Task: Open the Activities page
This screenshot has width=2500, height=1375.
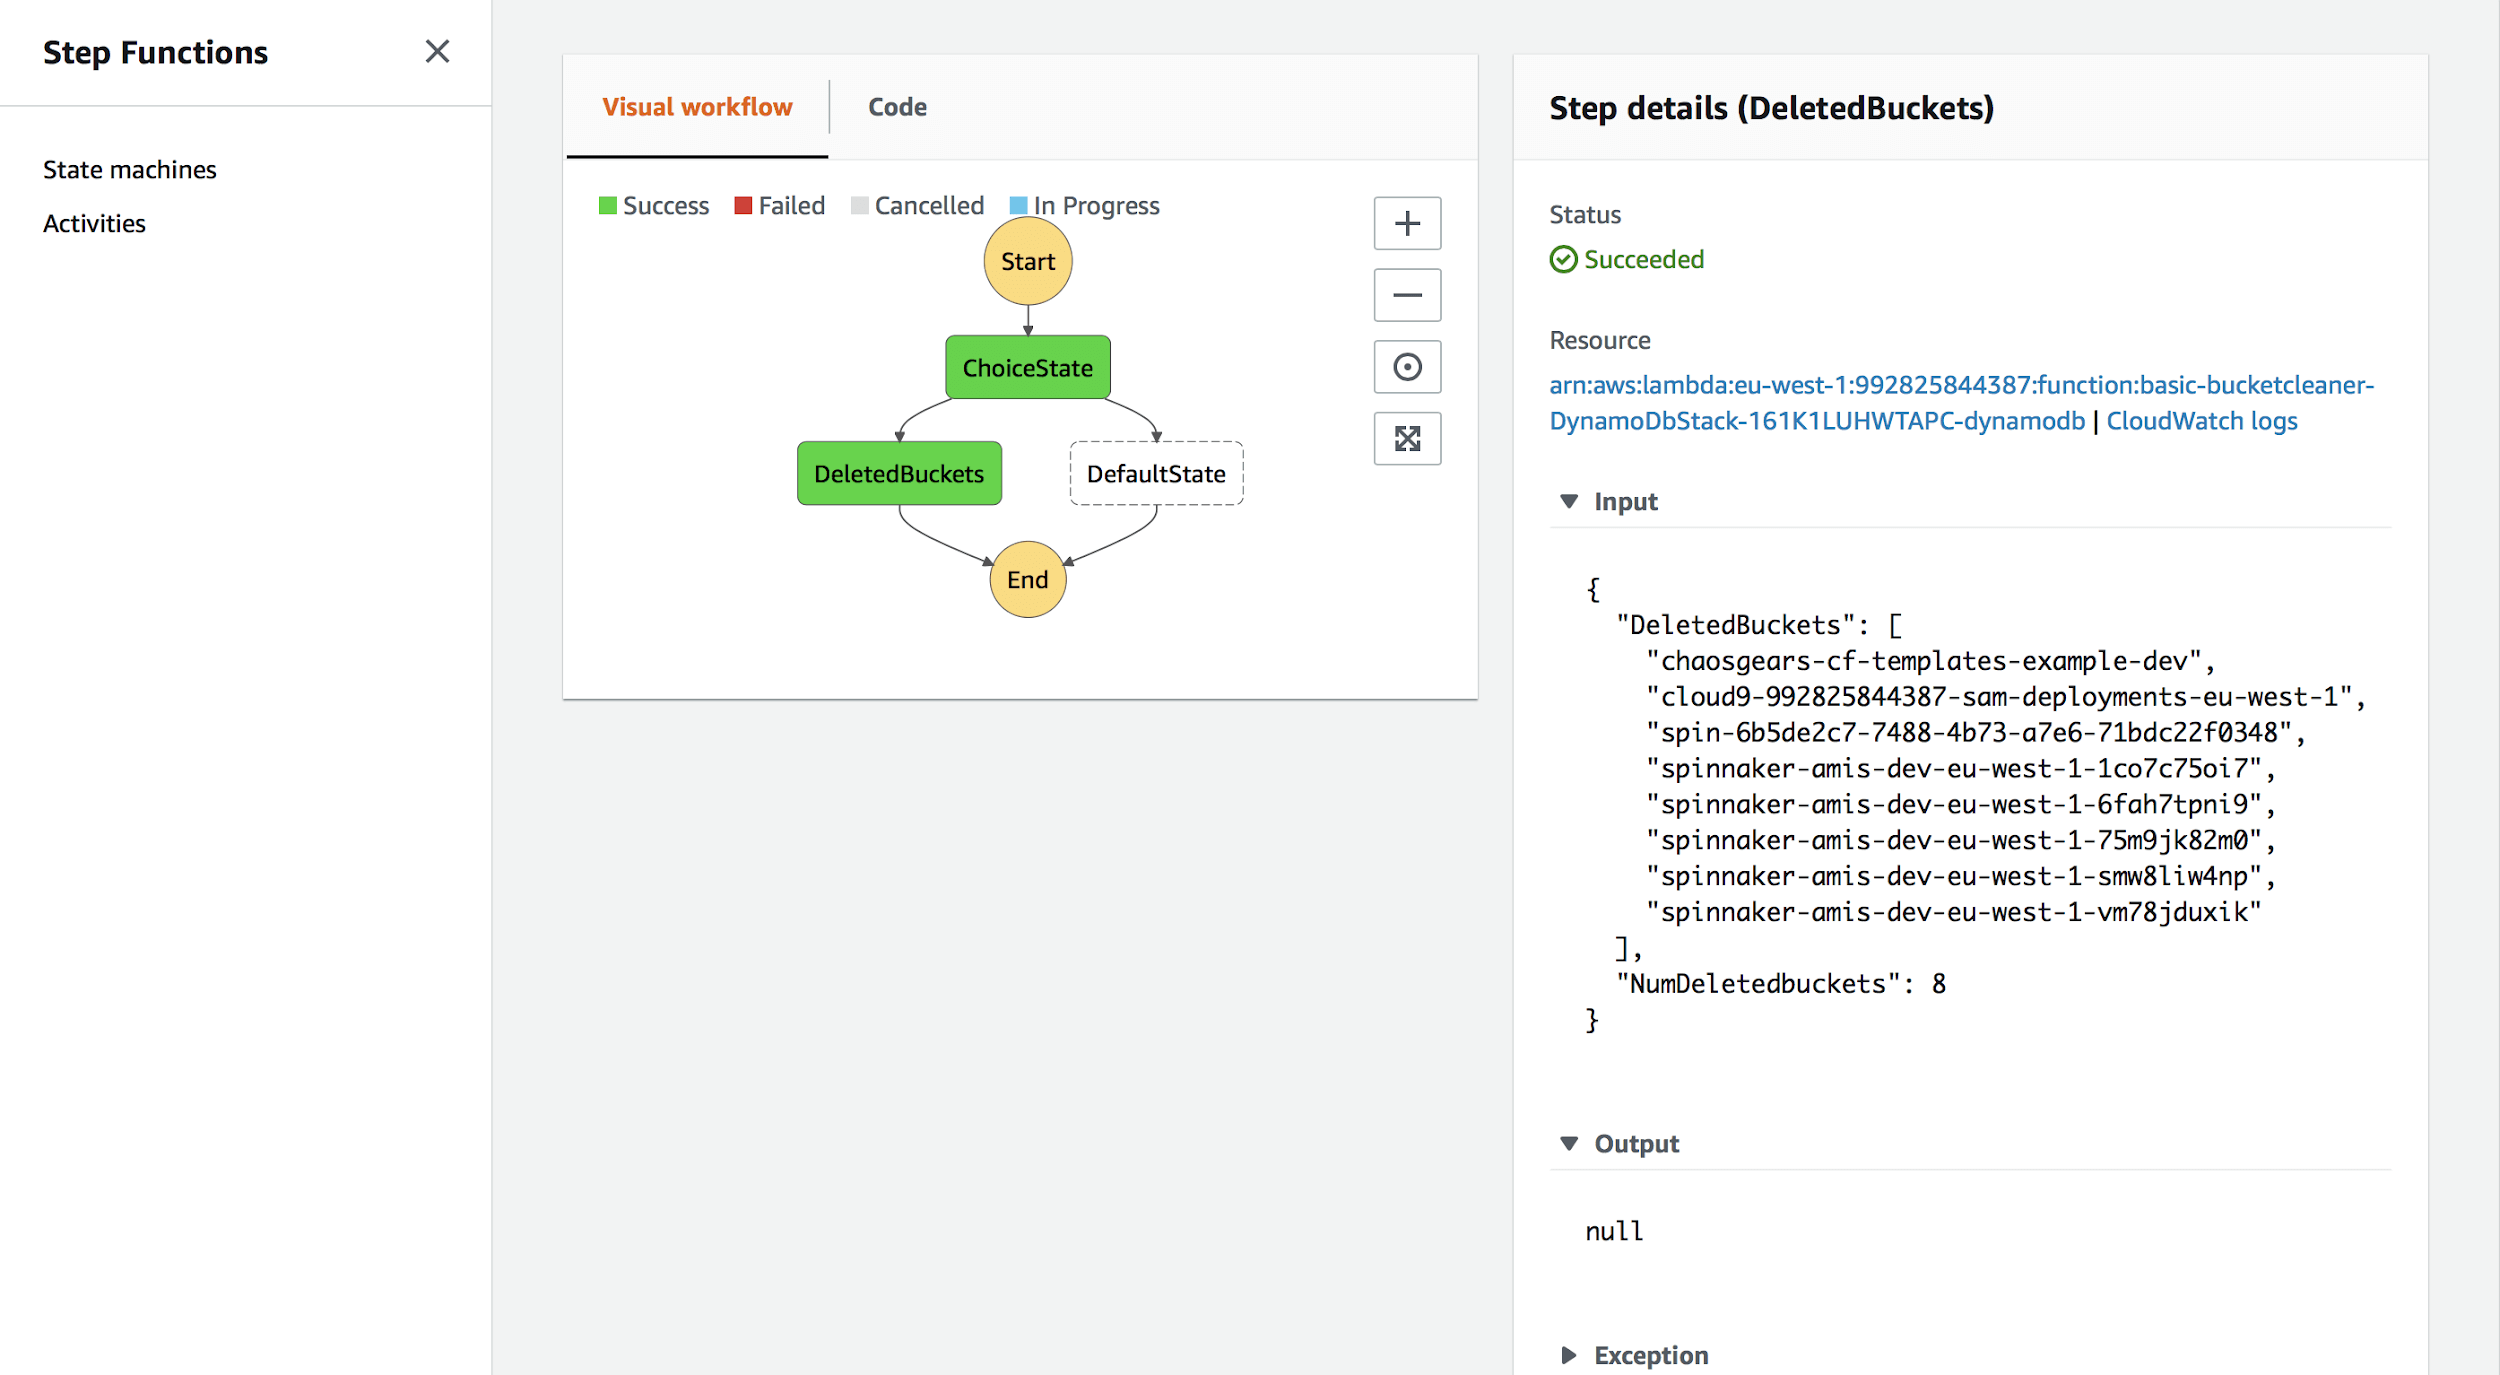Action: click(94, 224)
